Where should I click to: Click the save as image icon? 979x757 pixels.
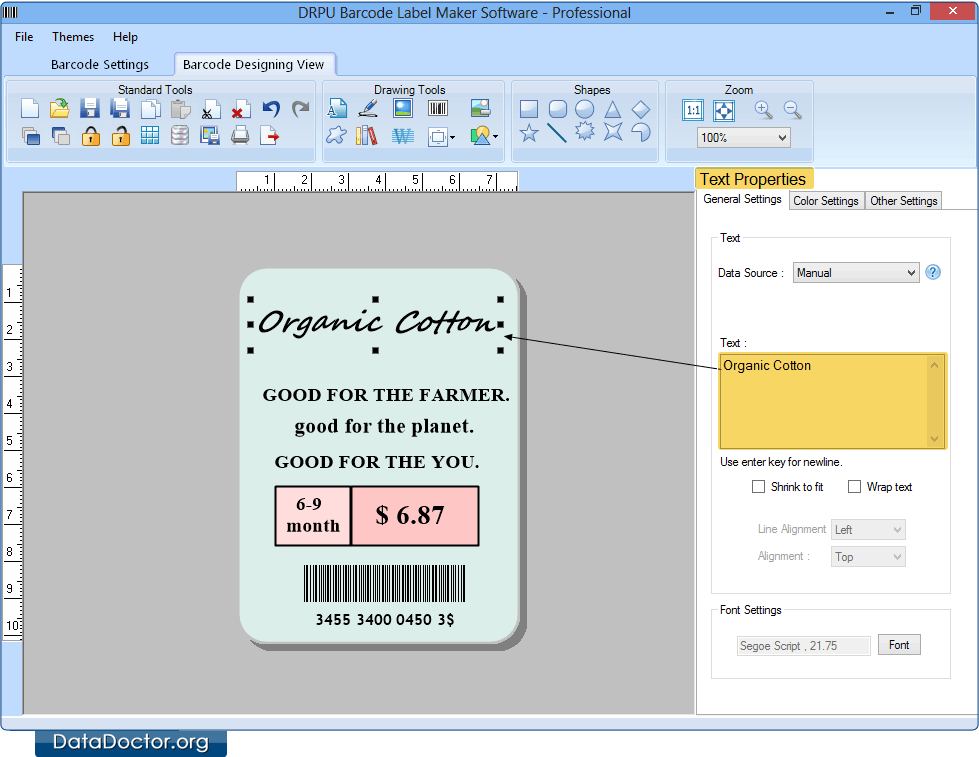tap(210, 136)
